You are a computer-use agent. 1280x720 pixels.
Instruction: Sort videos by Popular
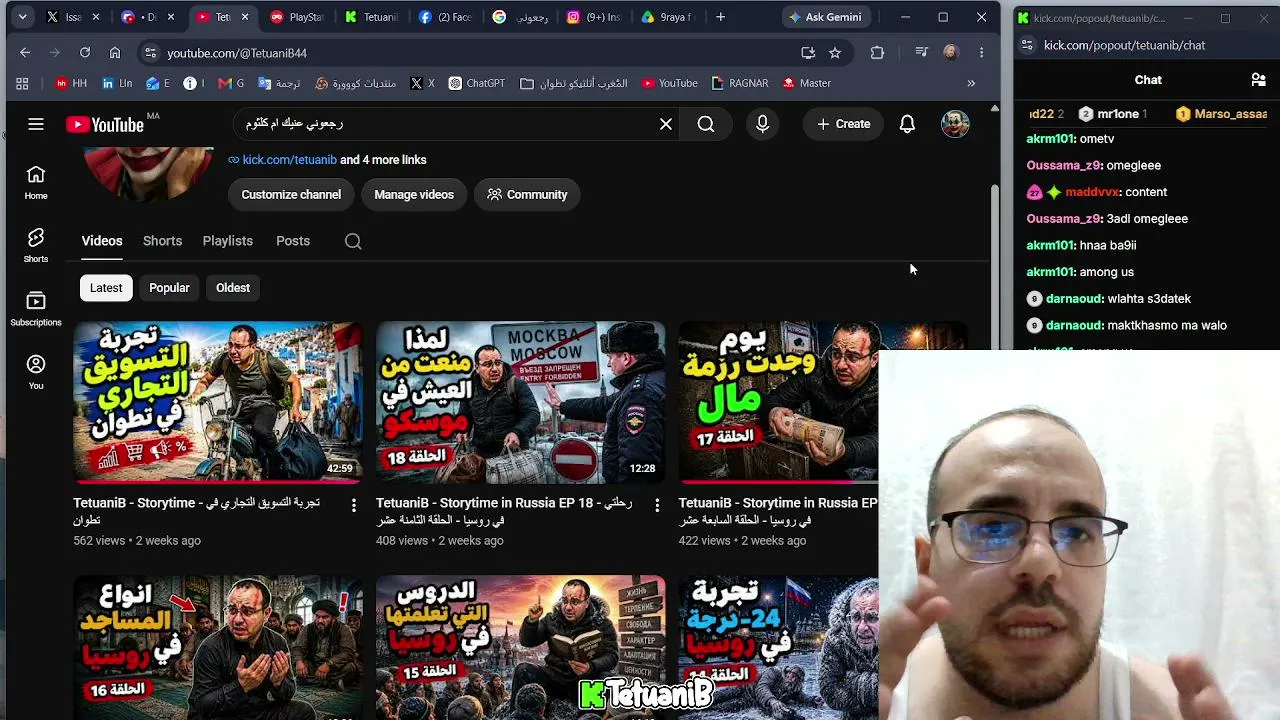169,288
